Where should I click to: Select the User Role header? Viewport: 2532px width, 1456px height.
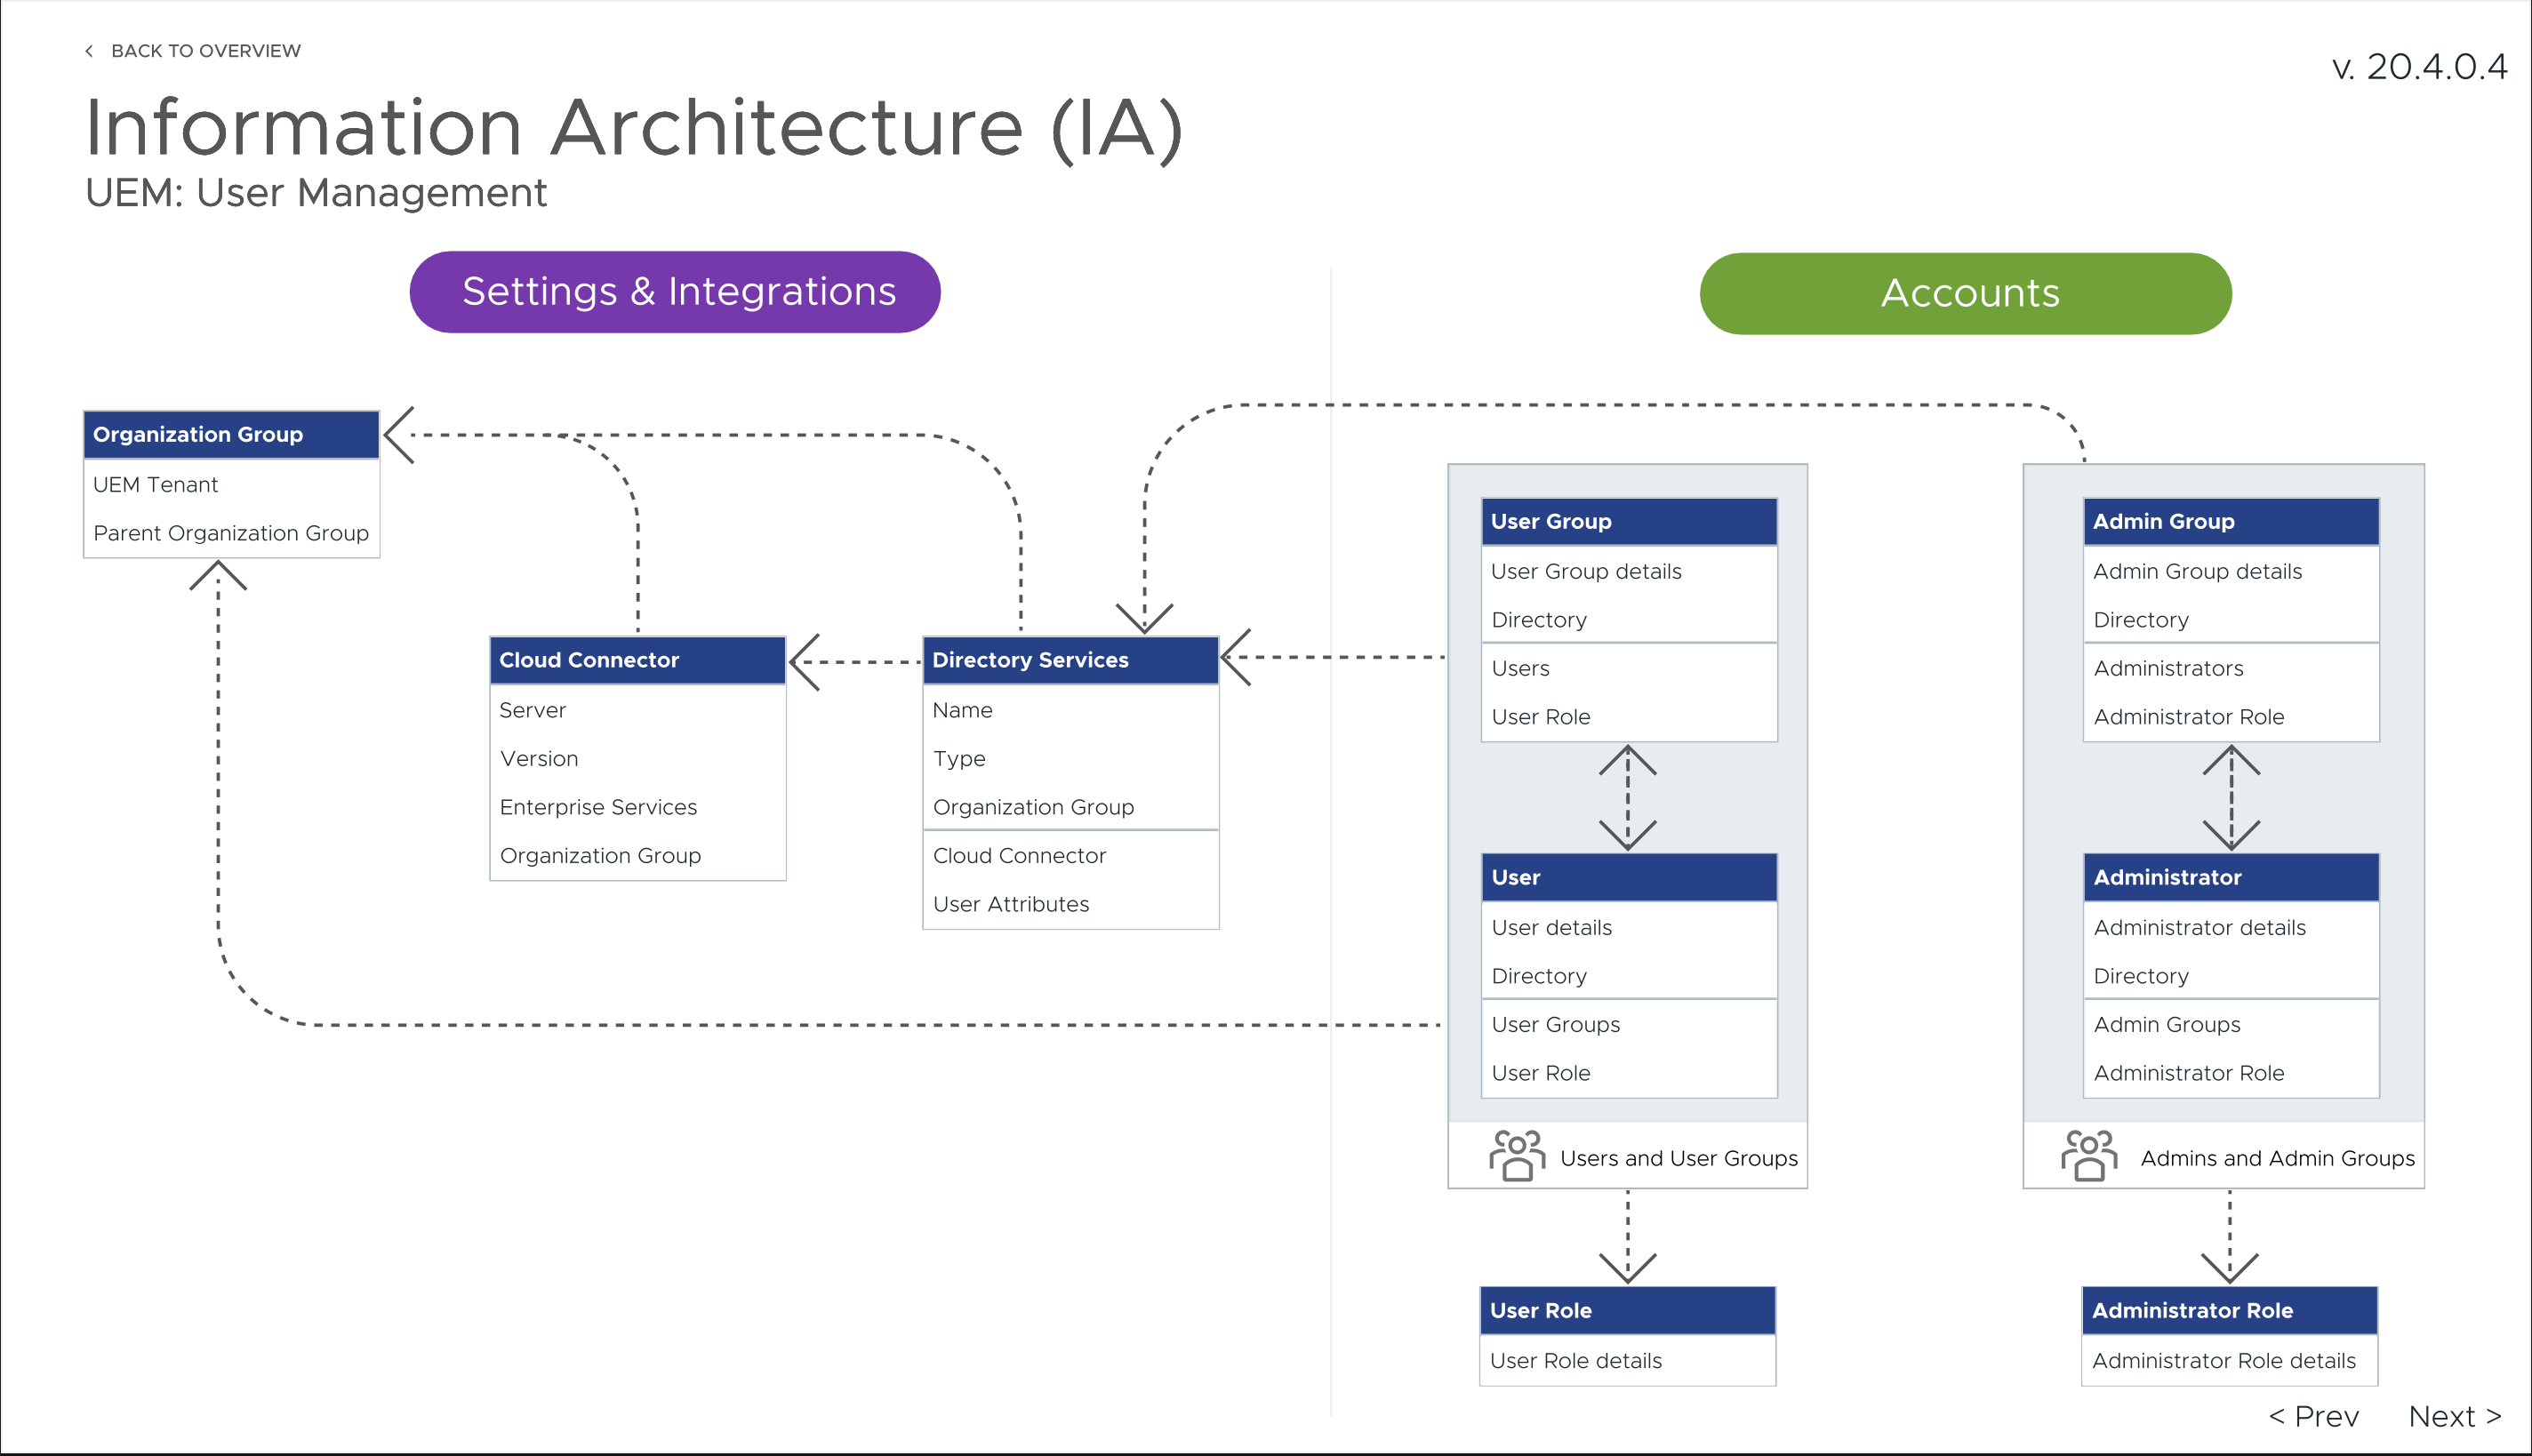1627,1310
